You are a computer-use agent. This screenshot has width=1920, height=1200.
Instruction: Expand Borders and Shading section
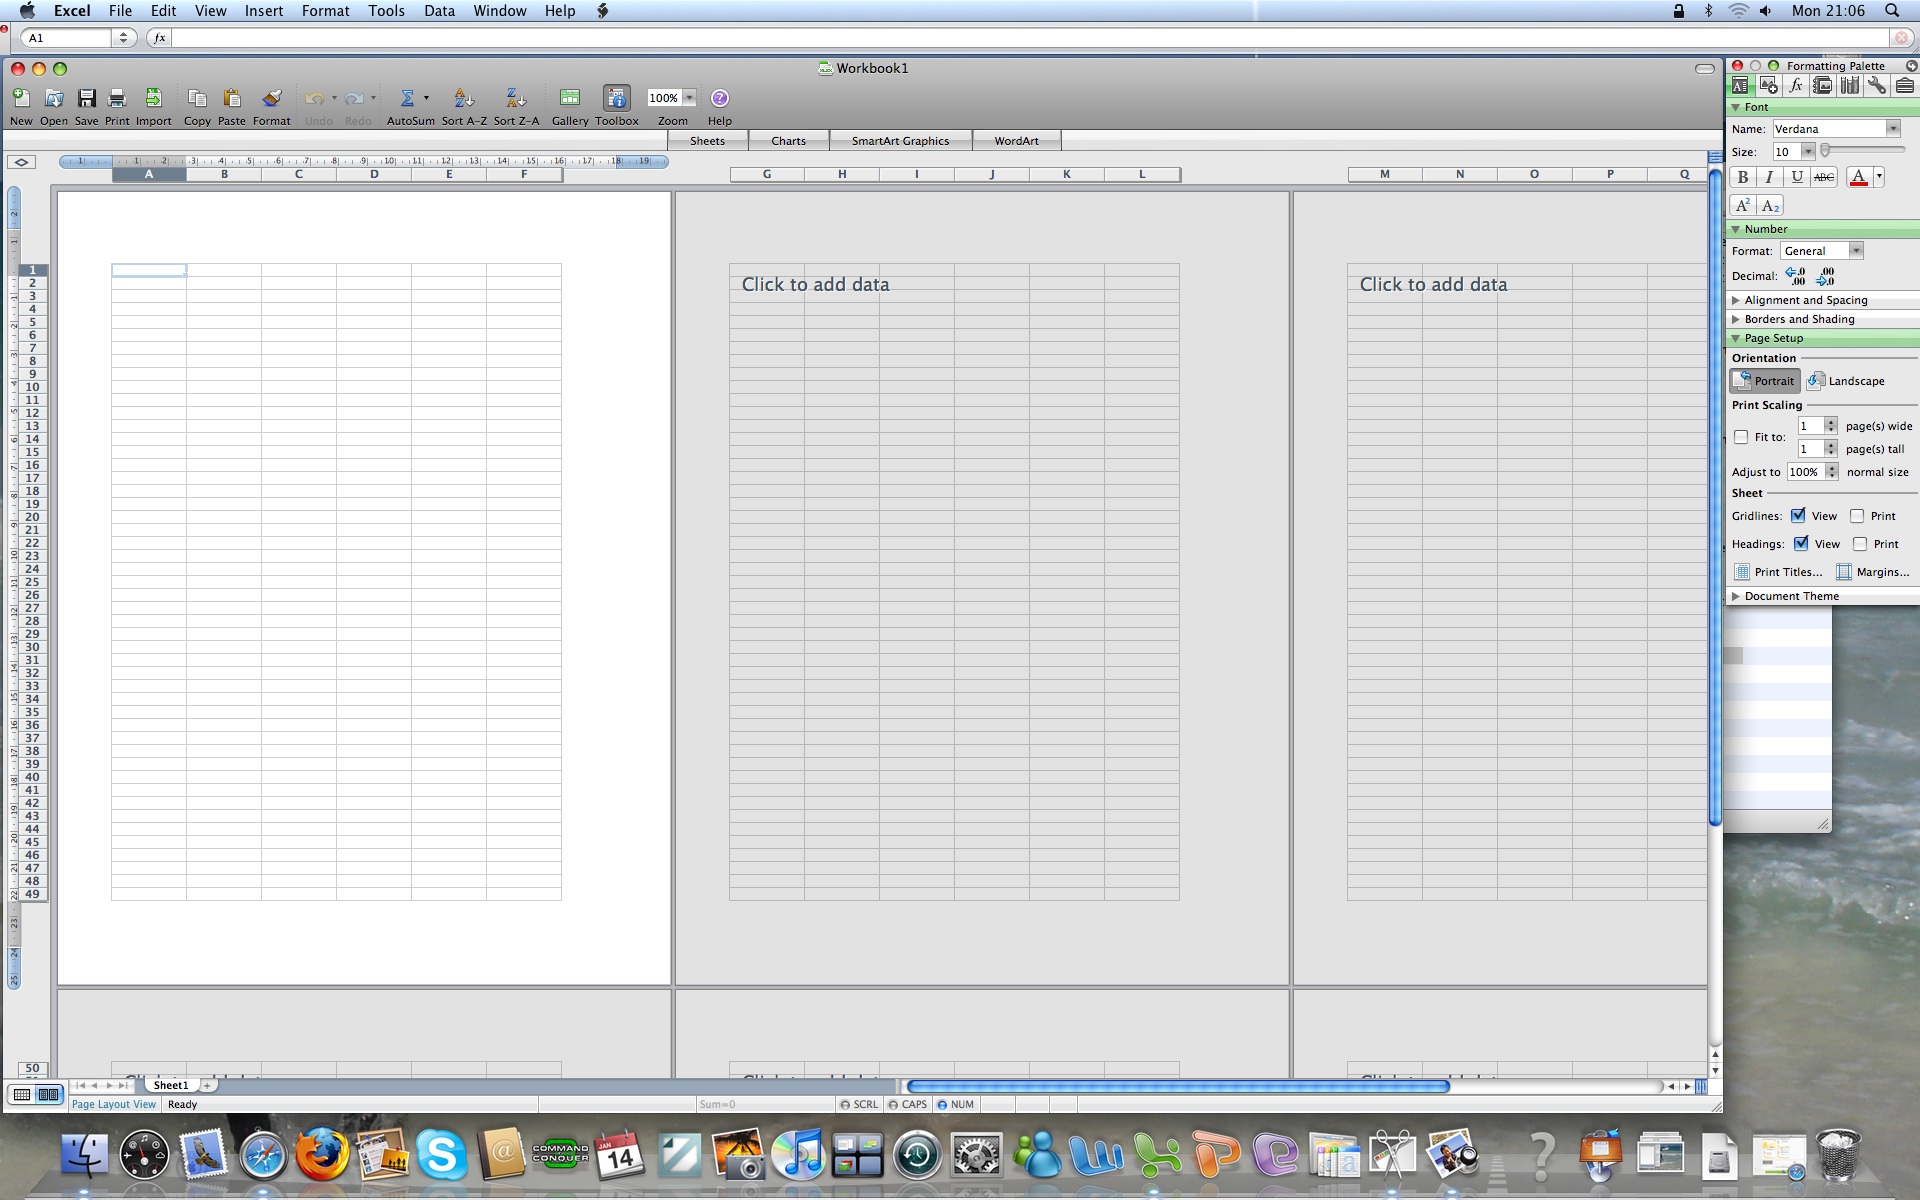(1736, 319)
